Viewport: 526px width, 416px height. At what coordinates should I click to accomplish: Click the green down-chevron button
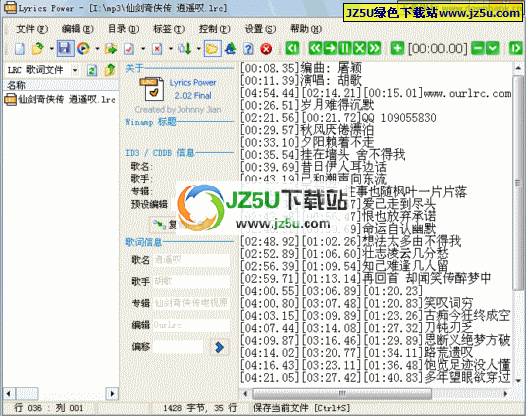coord(492,48)
